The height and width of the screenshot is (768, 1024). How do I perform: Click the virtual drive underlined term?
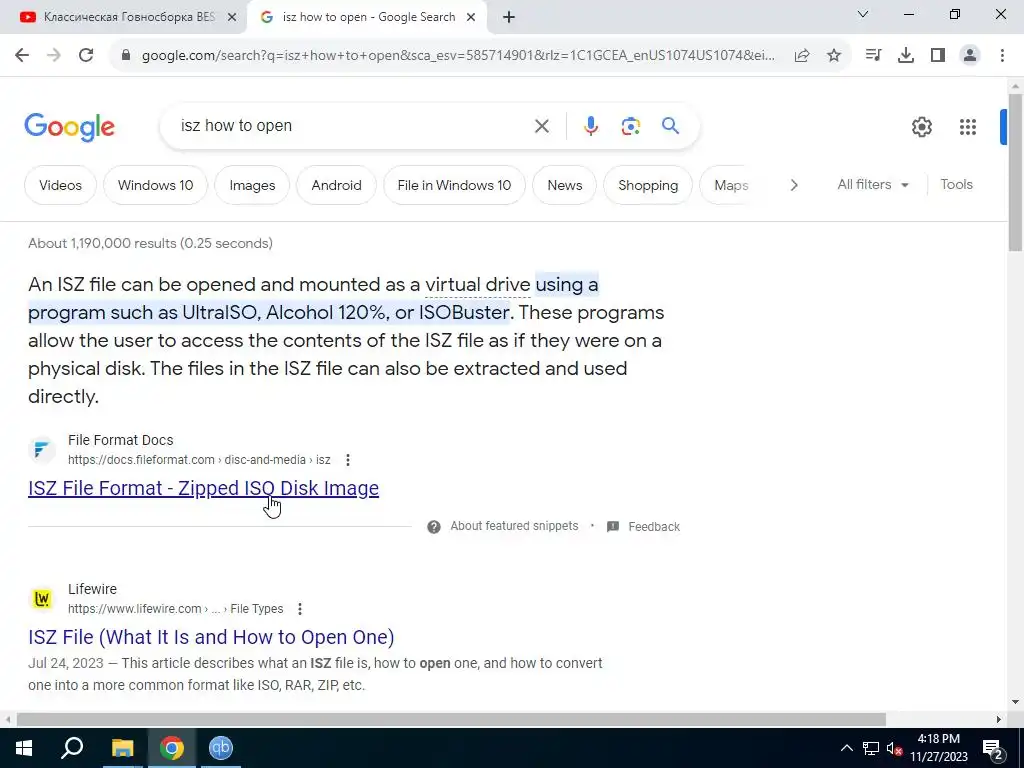pos(477,285)
